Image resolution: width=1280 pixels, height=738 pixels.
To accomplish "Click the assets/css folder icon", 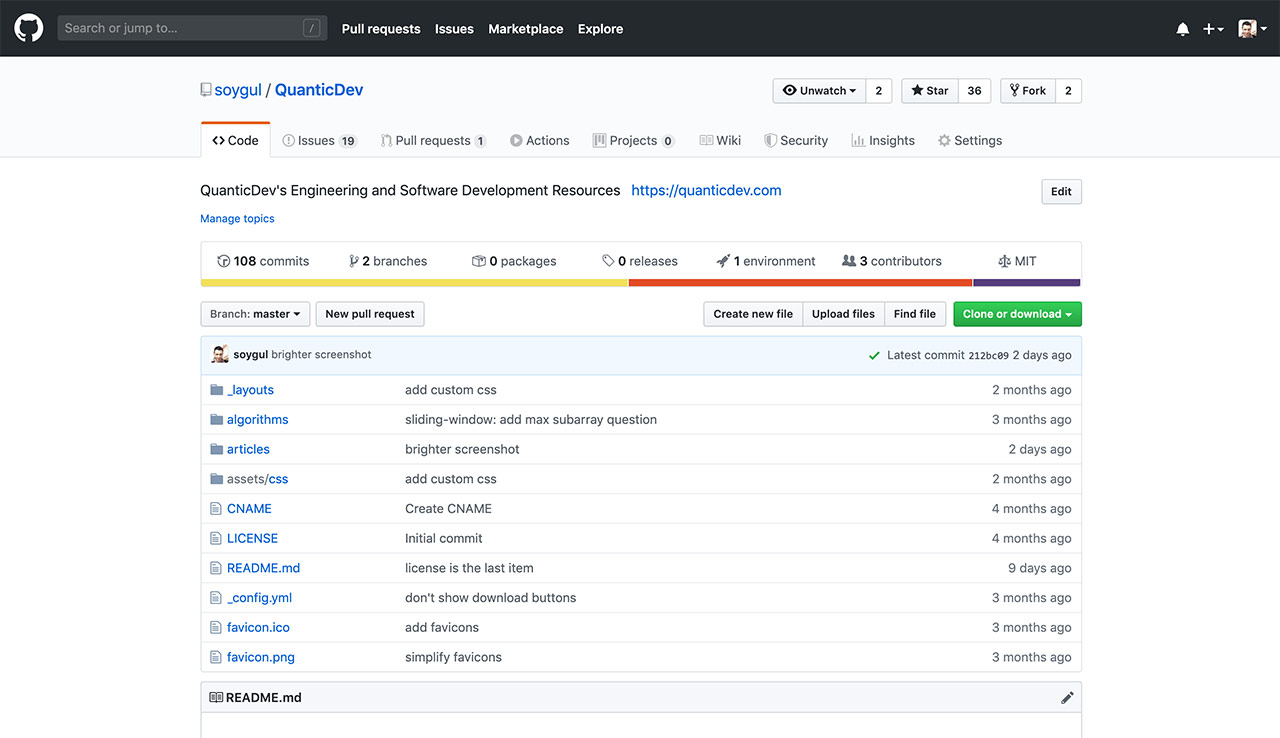I will (x=217, y=479).
